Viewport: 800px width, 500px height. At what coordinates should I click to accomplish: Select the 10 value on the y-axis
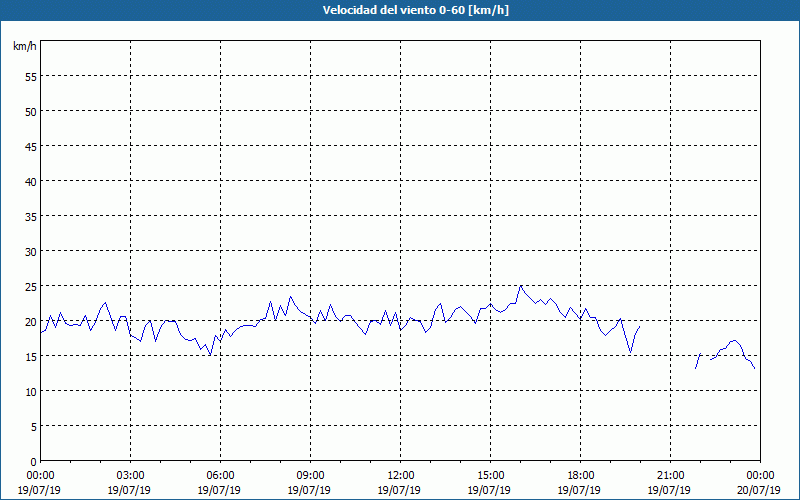coord(31,391)
